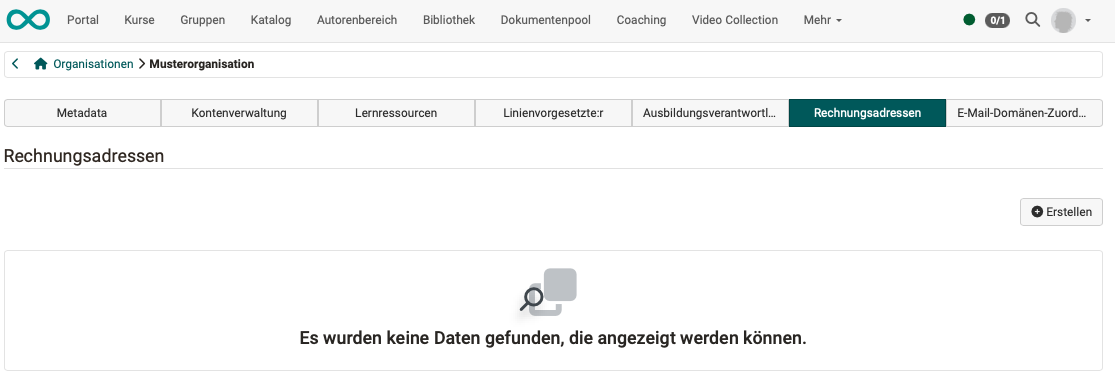Open the Organisationen breadcrumb link

coord(93,64)
